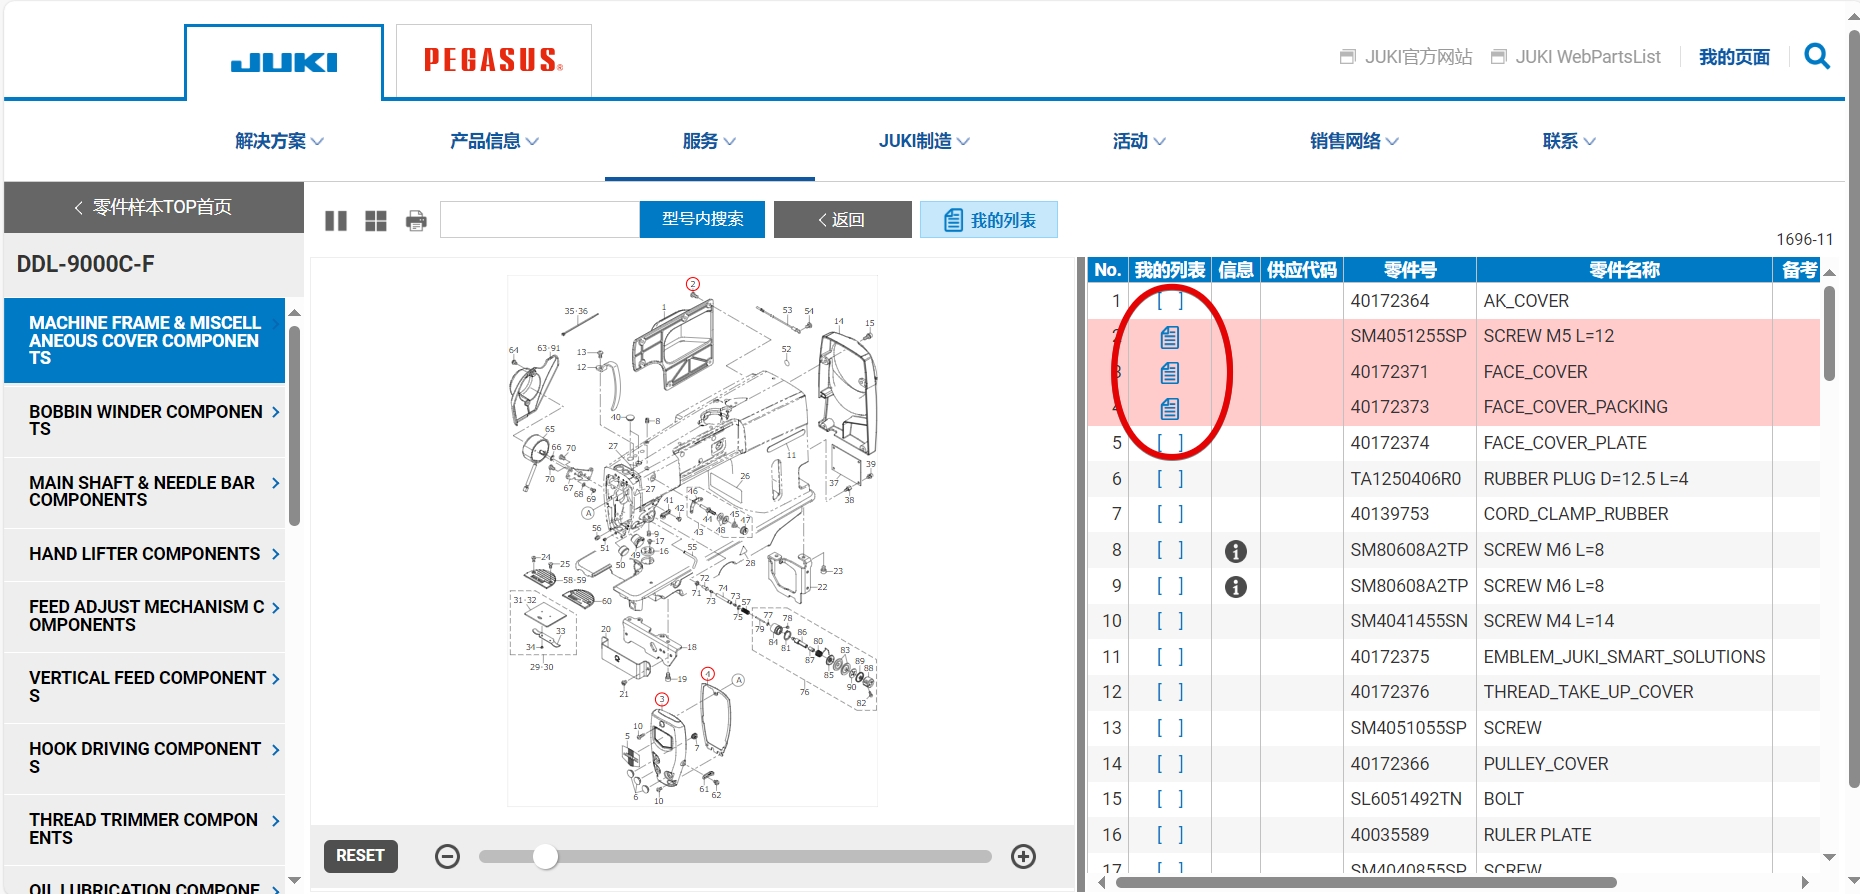1860x894 pixels.
Task: Open info icon for part number 8
Action: (1235, 551)
